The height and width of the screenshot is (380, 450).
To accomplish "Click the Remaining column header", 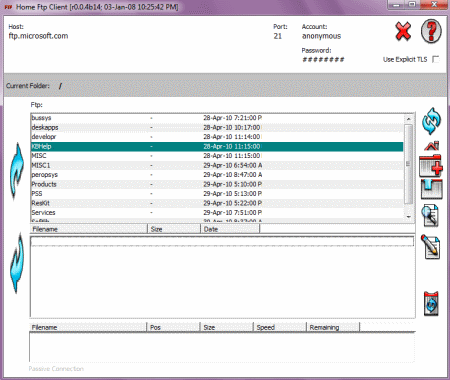I will coord(333,327).
